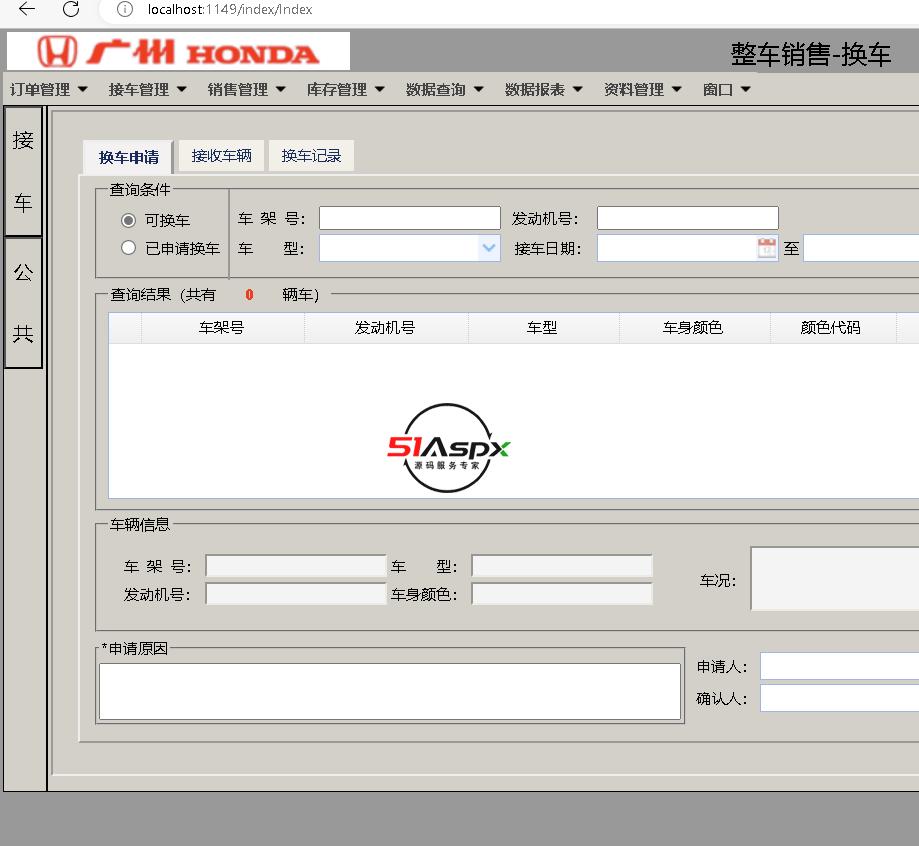Click the 发动机号 query input field
This screenshot has height=846, width=919.
[687, 218]
